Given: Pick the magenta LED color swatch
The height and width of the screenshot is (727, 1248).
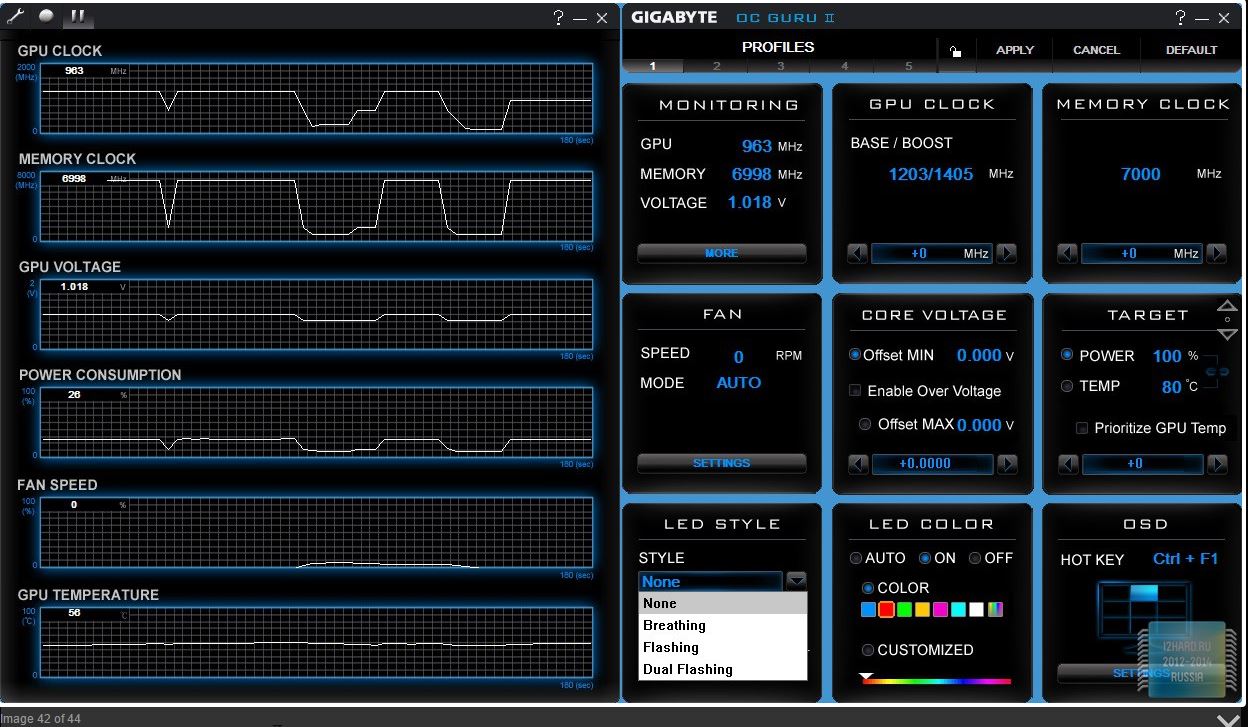Looking at the screenshot, I should coord(940,609).
